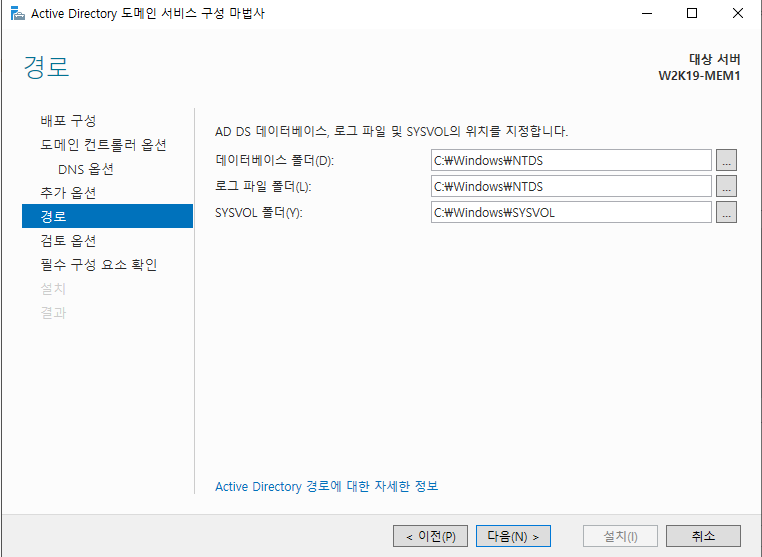762x557 pixels.
Task: Click the AD DS location description text
Action: [x=392, y=131]
